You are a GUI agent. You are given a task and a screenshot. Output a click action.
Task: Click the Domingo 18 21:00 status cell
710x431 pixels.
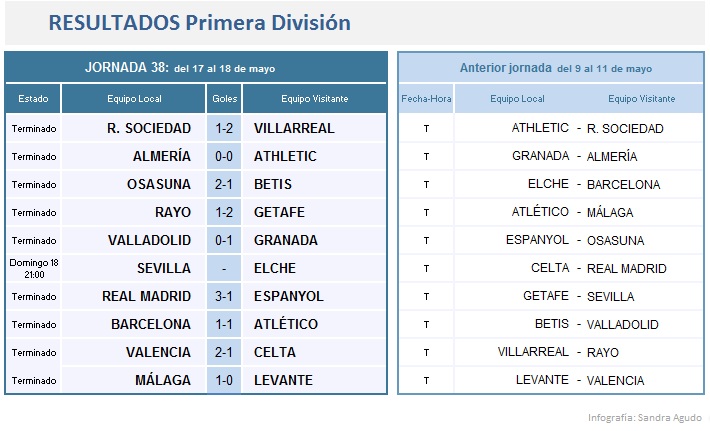(x=33, y=268)
